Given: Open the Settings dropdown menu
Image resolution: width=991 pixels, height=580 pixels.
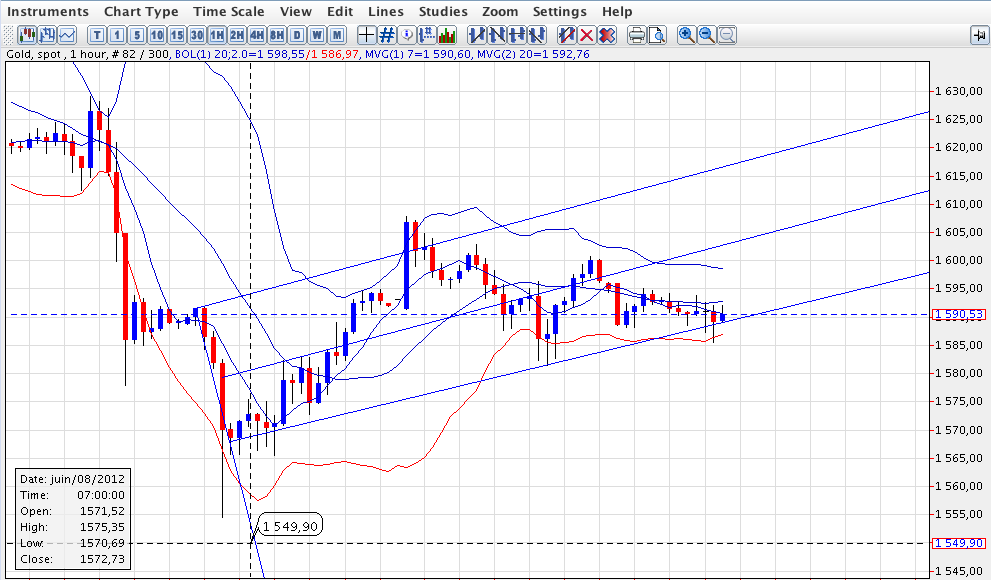Looking at the screenshot, I should (559, 11).
